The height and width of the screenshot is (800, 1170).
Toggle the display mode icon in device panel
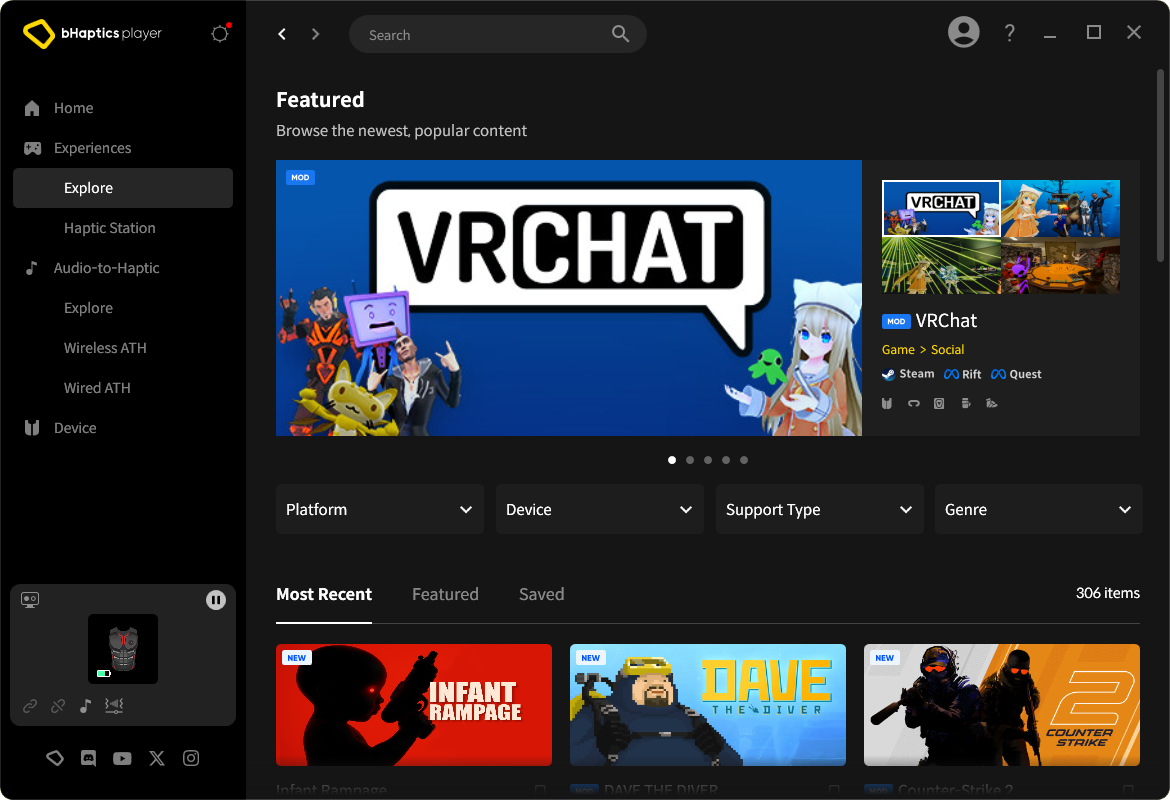coord(30,600)
